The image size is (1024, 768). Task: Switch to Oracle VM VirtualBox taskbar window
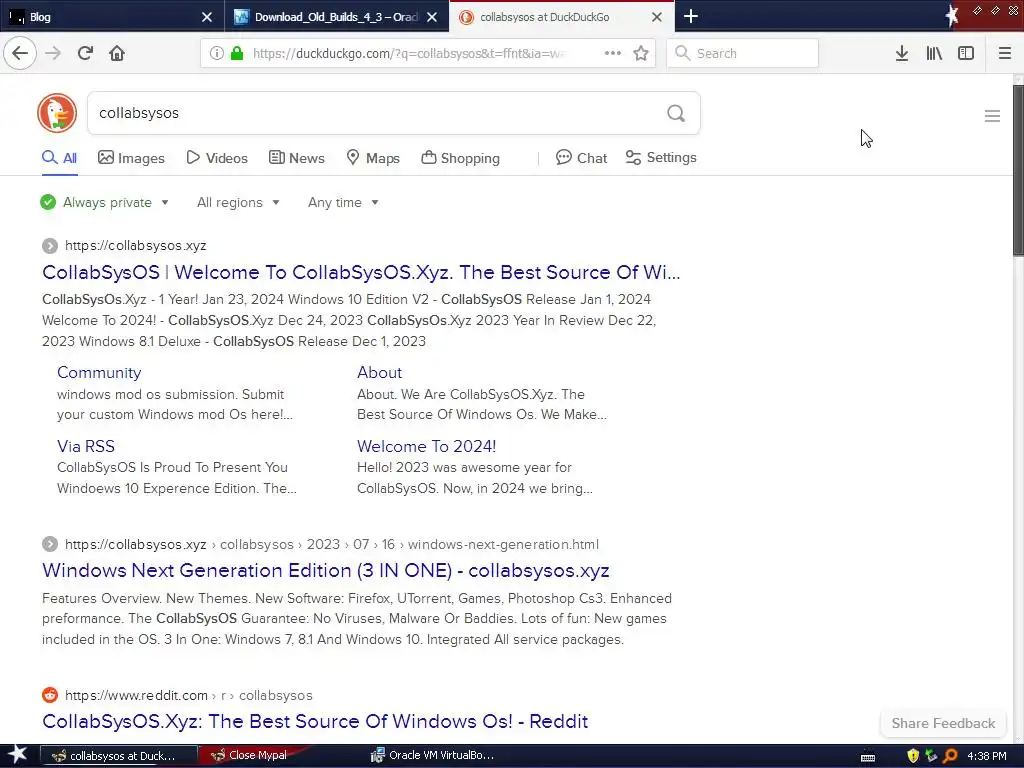[x=434, y=756]
